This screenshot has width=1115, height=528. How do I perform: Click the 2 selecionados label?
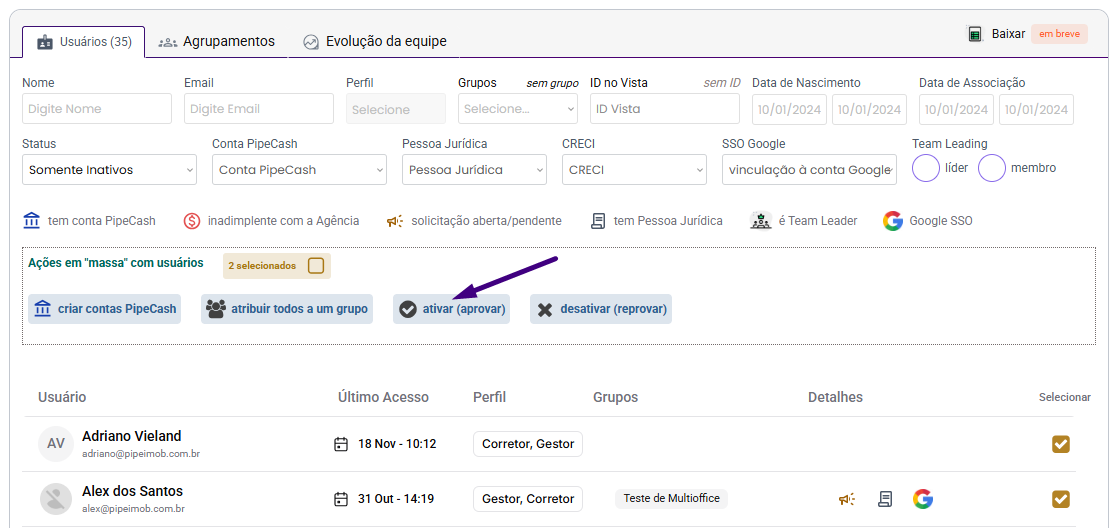pyautogui.click(x=262, y=266)
